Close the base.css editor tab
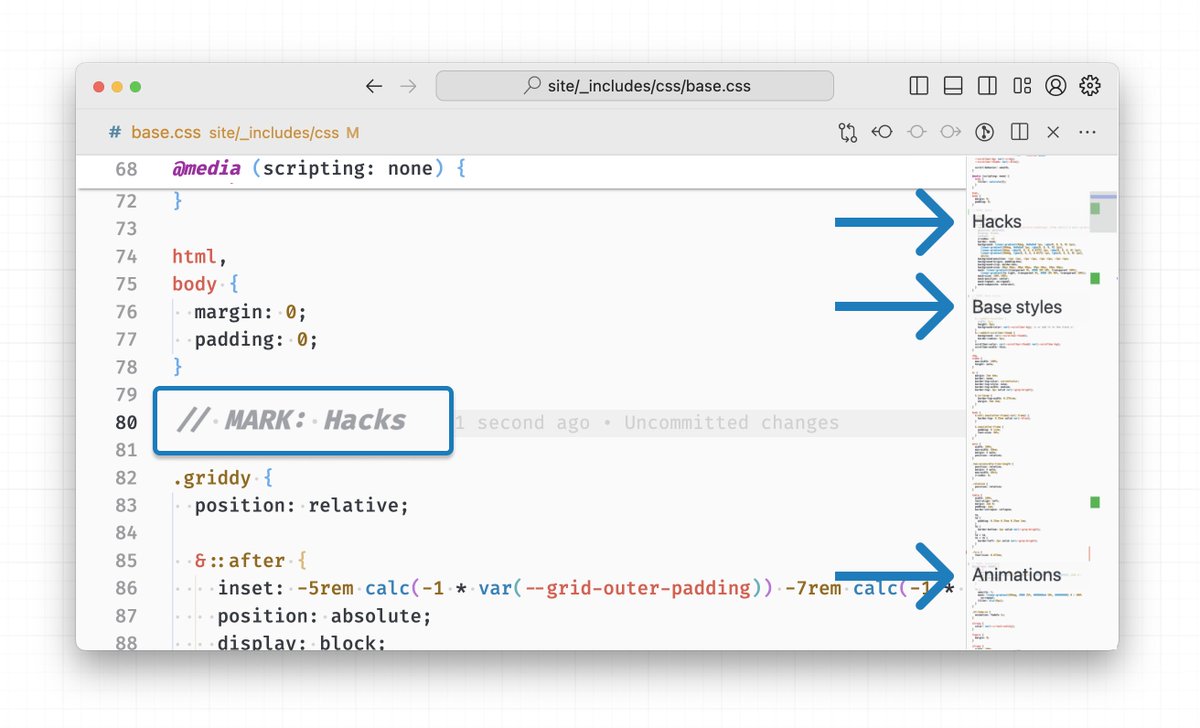 [x=1053, y=132]
